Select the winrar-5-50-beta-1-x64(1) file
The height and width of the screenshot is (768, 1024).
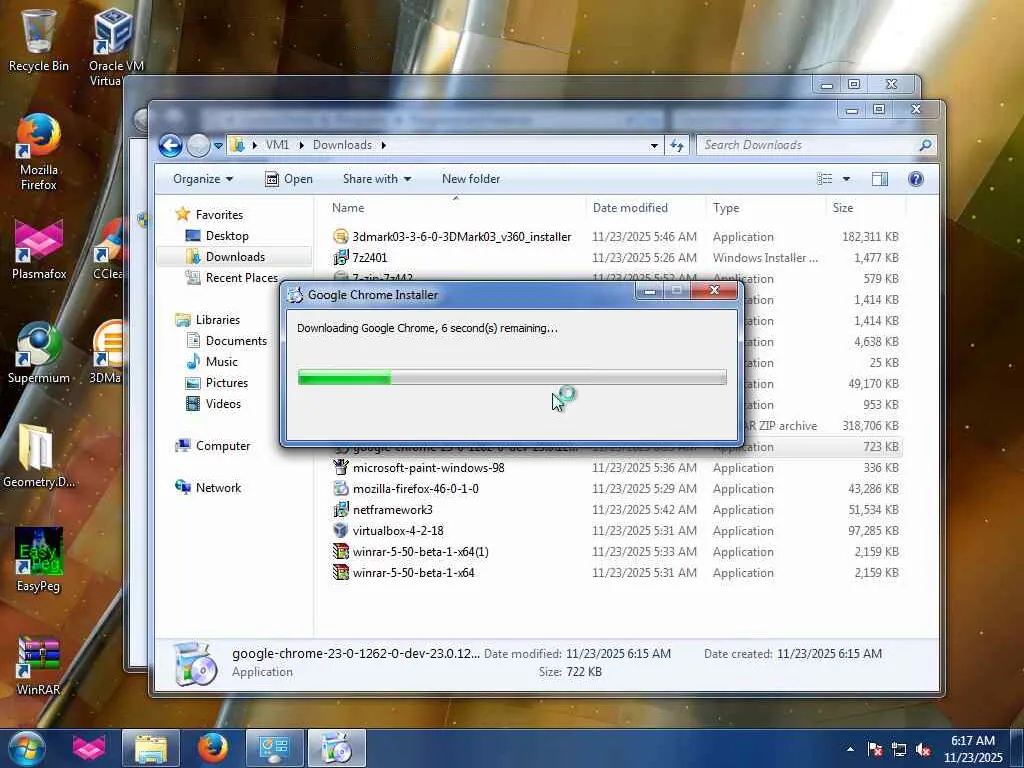click(615, 551)
